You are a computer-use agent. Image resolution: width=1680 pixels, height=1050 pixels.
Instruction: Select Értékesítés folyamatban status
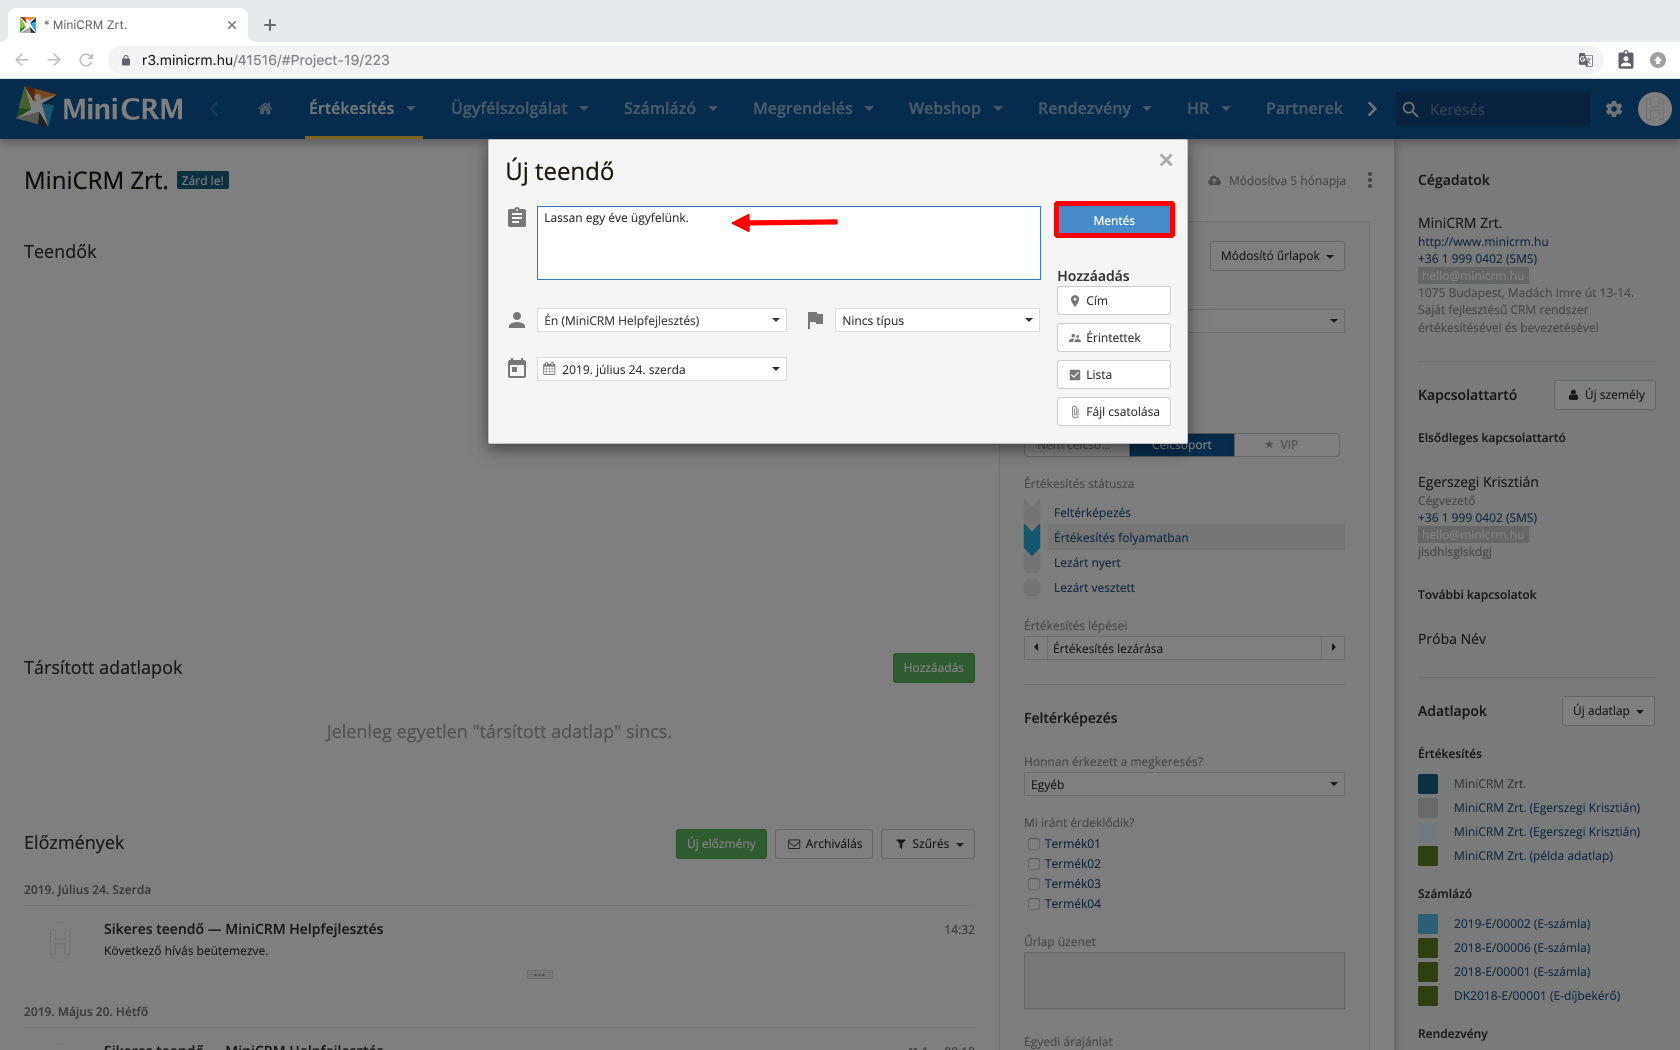click(x=1121, y=538)
